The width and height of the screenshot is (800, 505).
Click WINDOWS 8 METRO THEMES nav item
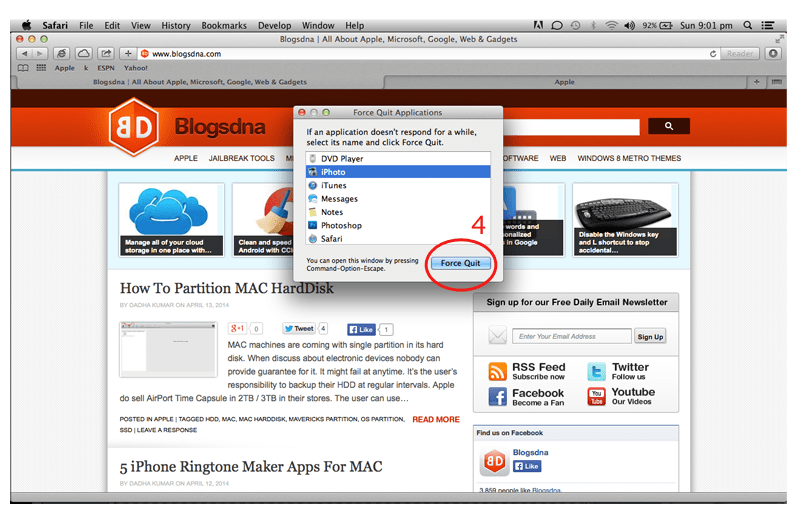click(629, 158)
